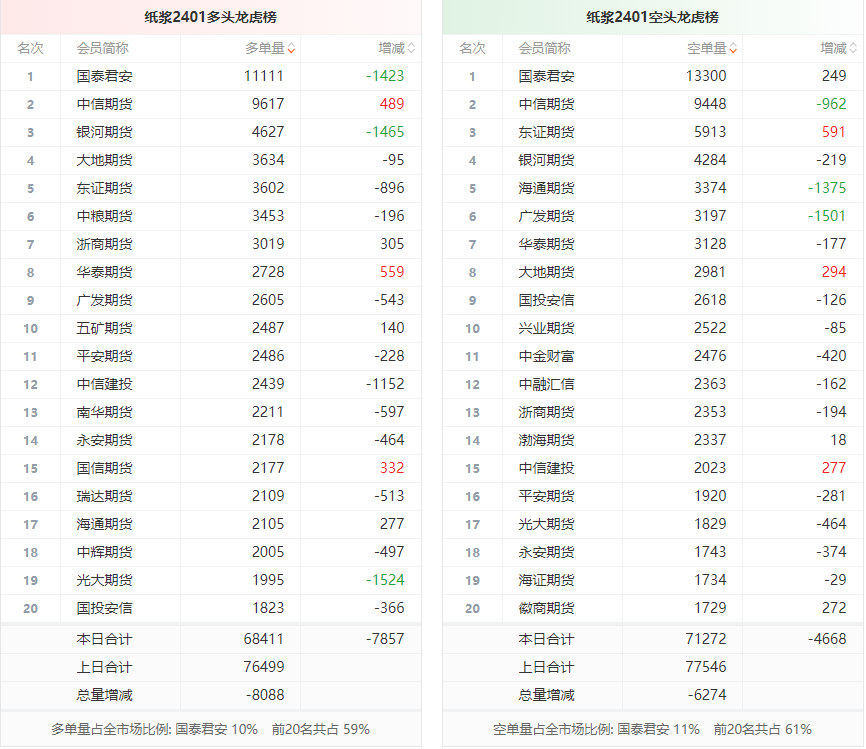This screenshot has height=749, width=866.
Task: Select 国信期货 row name
Action: pyautogui.click(x=104, y=468)
